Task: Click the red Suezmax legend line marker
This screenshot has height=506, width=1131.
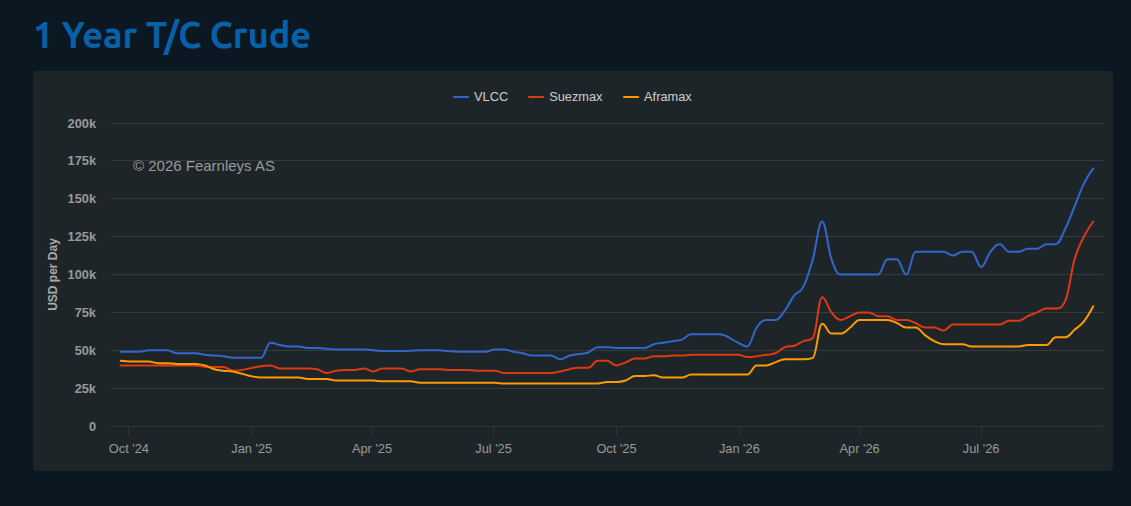Action: 537,97
